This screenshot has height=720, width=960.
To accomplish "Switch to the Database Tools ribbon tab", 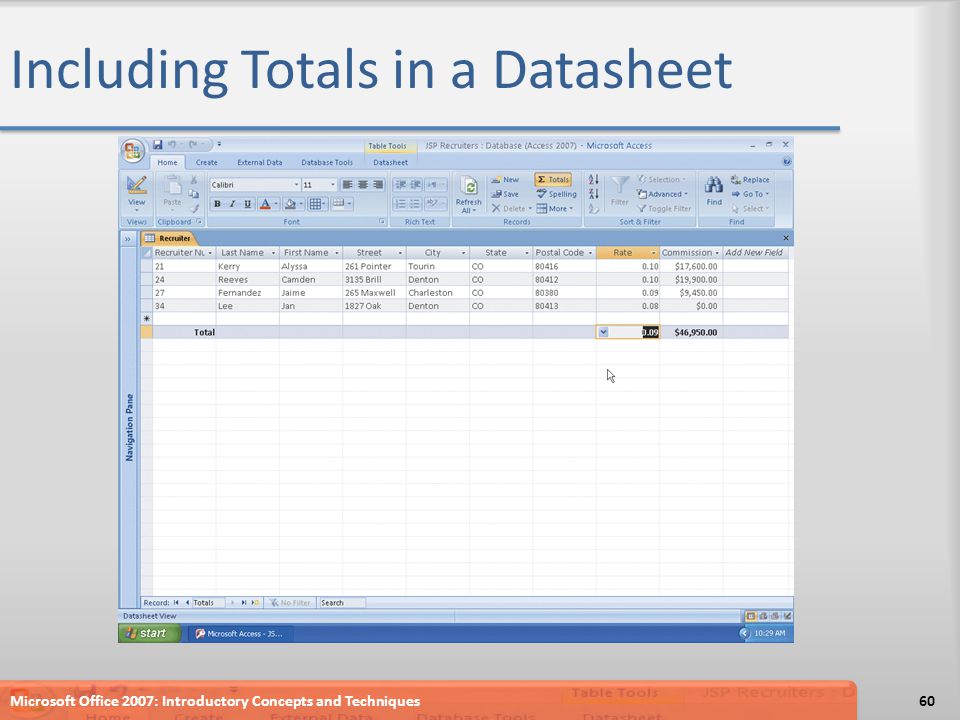I will pos(327,163).
